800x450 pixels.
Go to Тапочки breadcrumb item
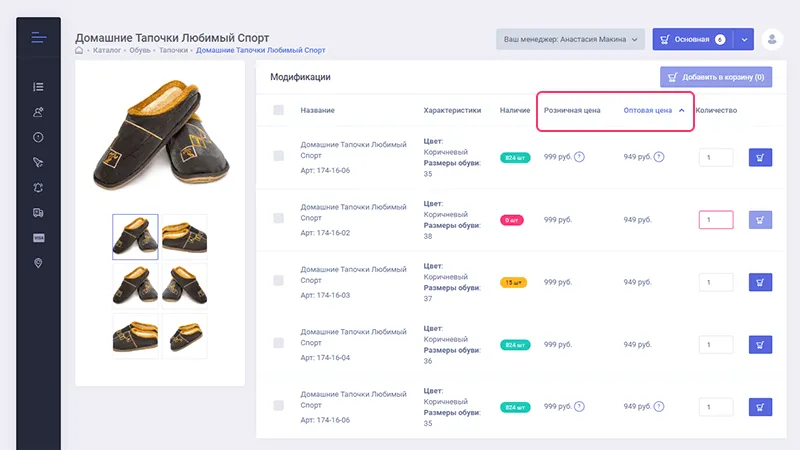pyautogui.click(x=174, y=50)
